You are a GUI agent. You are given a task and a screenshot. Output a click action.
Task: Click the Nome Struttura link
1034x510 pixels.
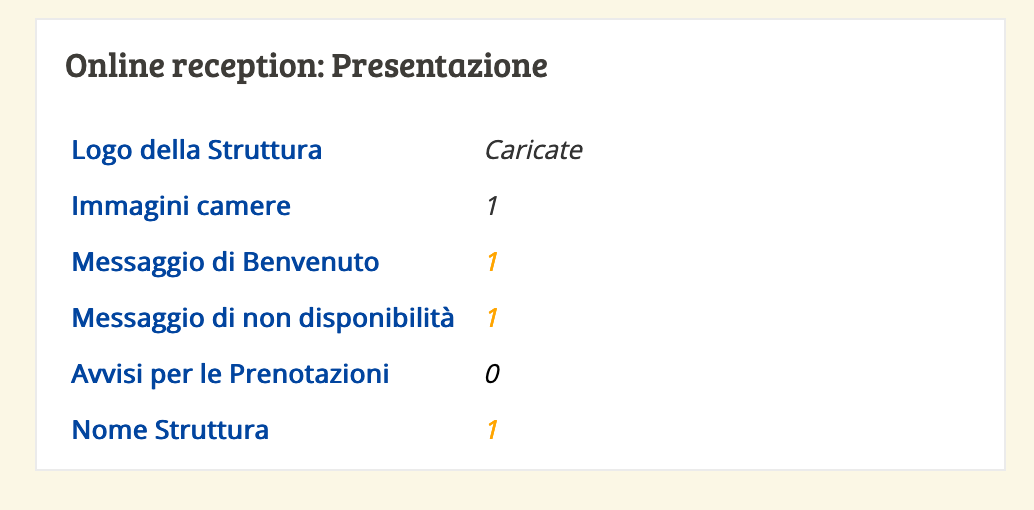[x=170, y=430]
